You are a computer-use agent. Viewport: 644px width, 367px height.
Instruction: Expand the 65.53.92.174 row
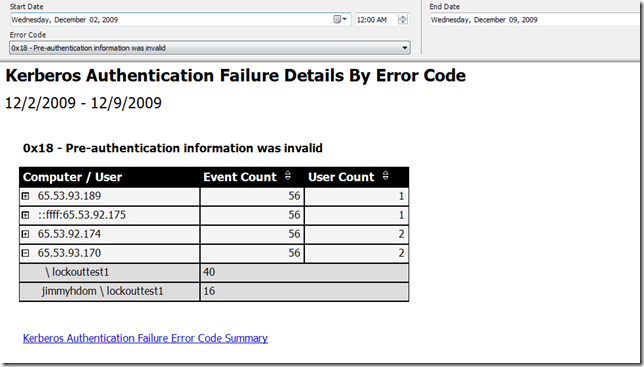pyautogui.click(x=25, y=234)
